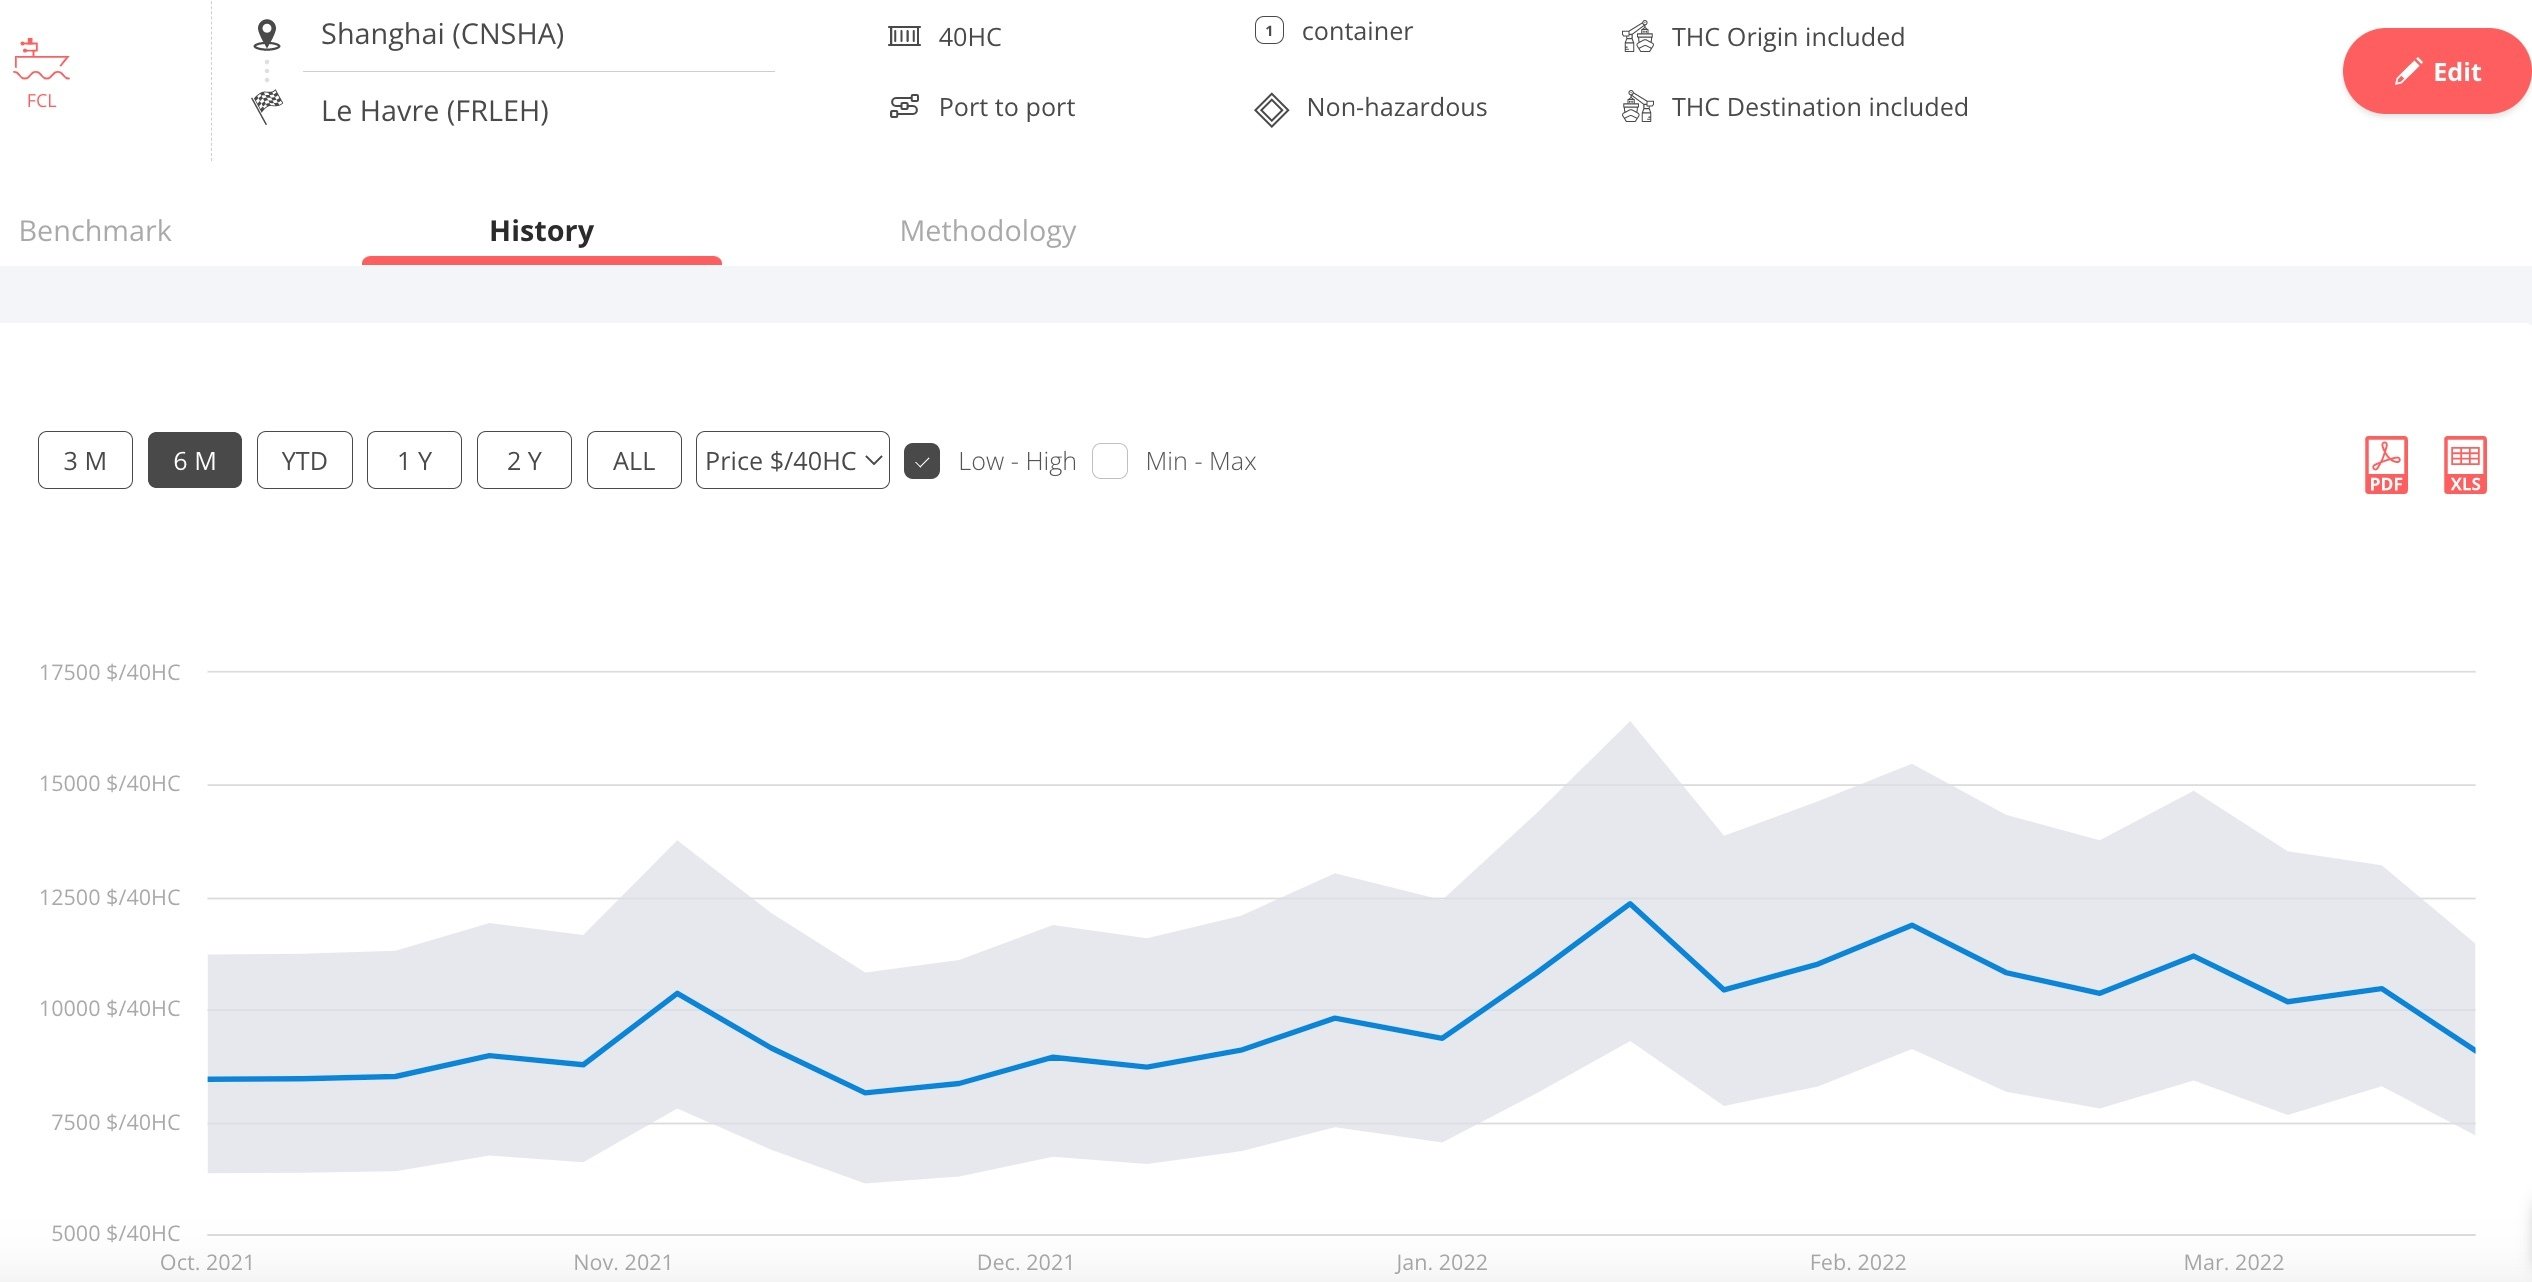Viewport: 2532px width, 1282px height.
Task: Click the origin location pin icon
Action: tap(266, 35)
